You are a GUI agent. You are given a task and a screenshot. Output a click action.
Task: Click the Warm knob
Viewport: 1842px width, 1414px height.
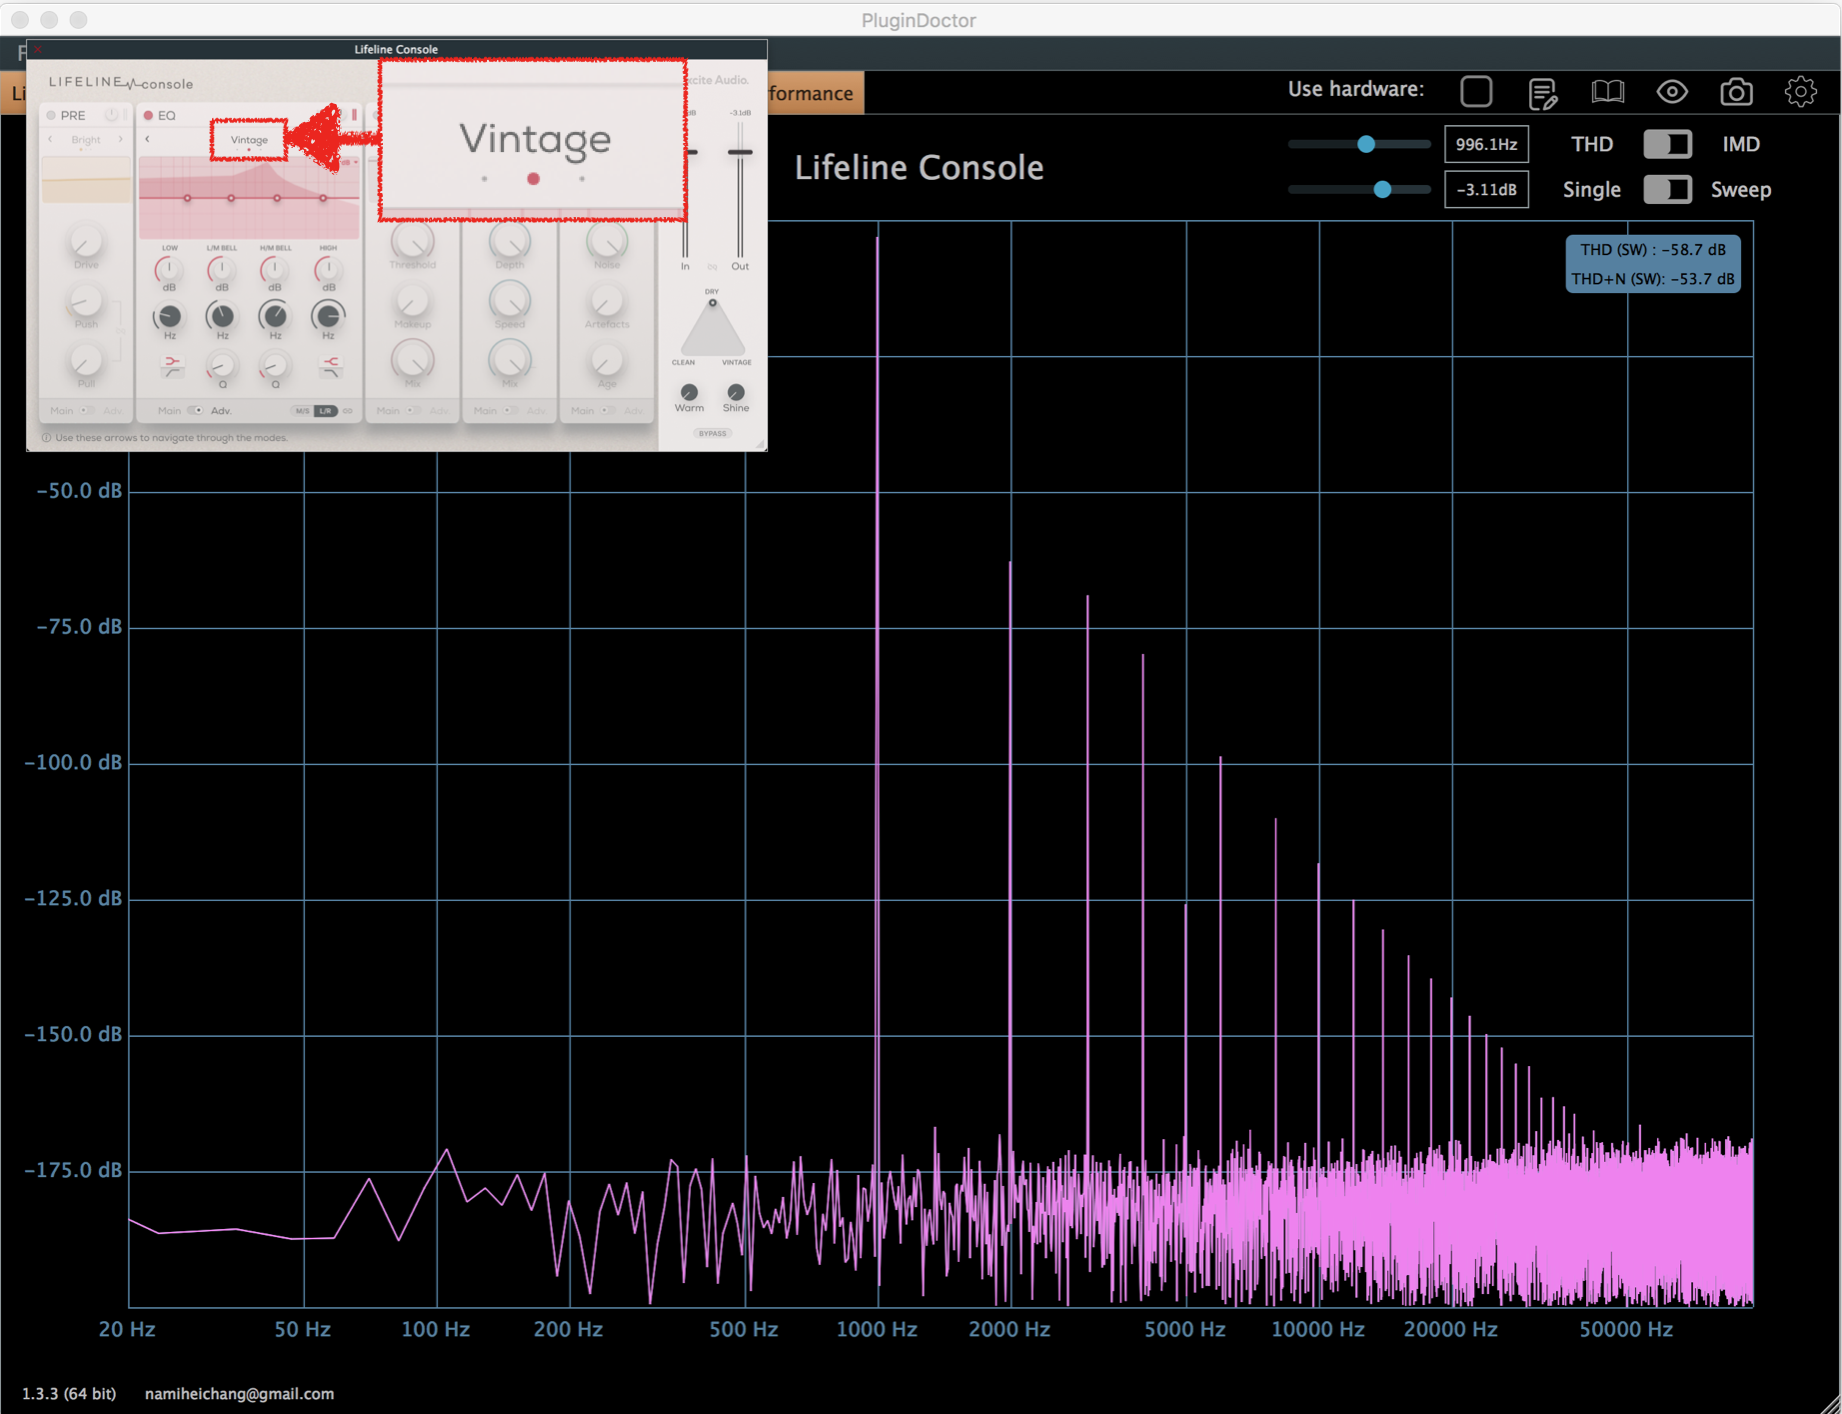tap(689, 391)
